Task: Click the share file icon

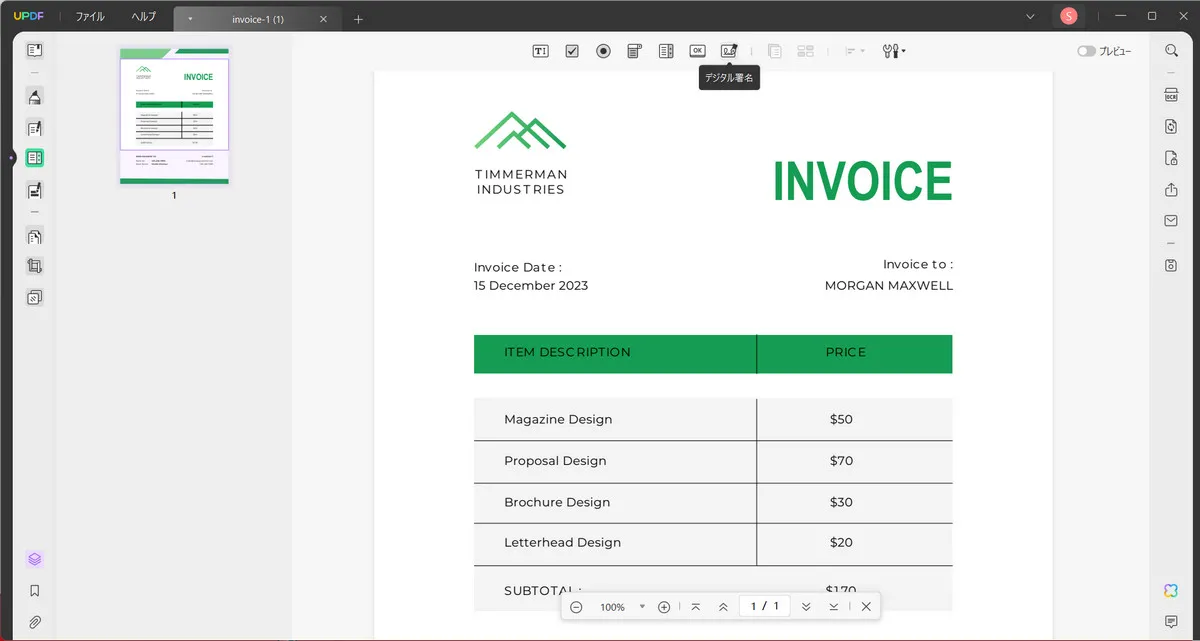Action: click(x=1171, y=189)
